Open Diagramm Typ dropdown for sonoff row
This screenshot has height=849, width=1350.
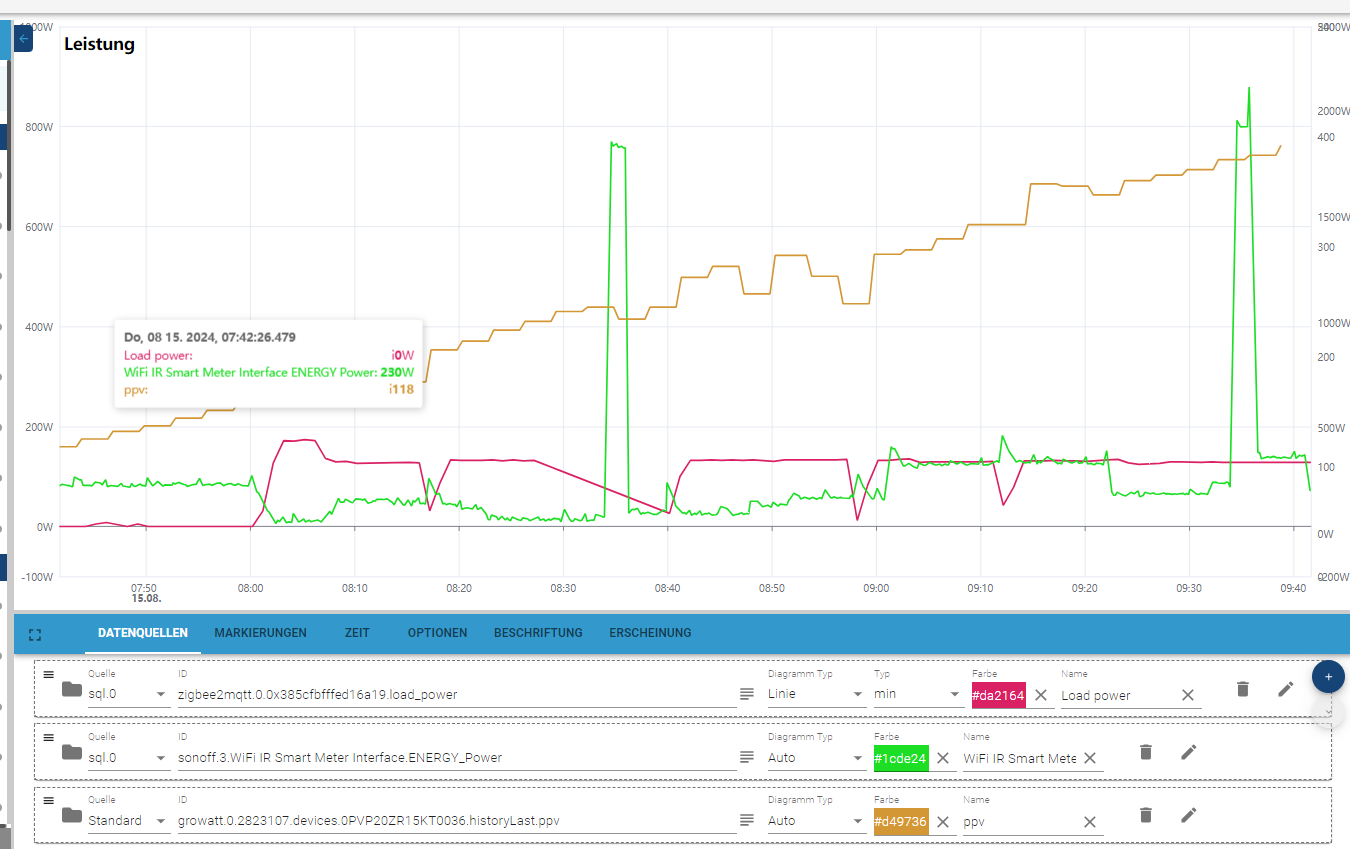click(x=817, y=757)
